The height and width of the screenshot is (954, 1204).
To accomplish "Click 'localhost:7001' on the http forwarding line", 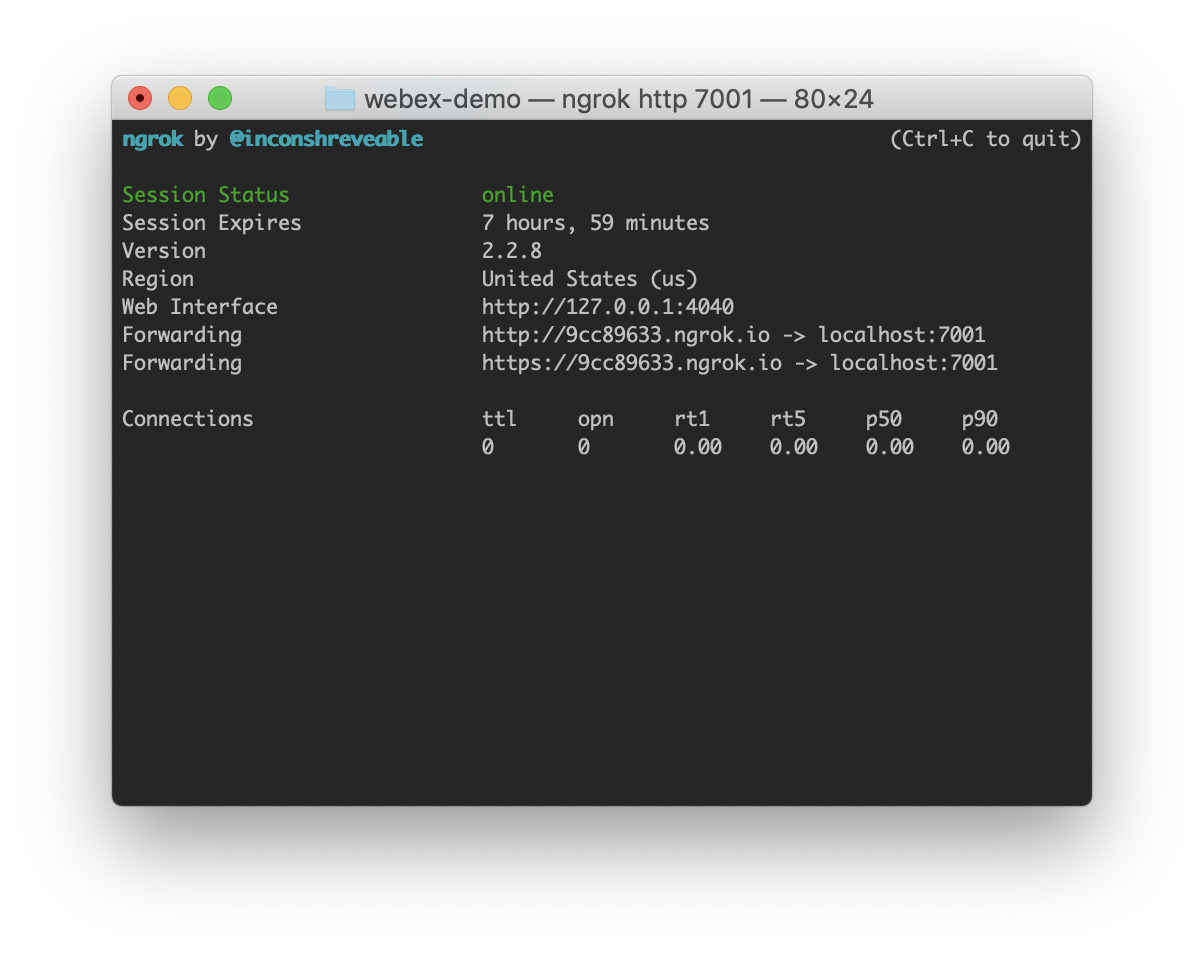I will (x=902, y=335).
